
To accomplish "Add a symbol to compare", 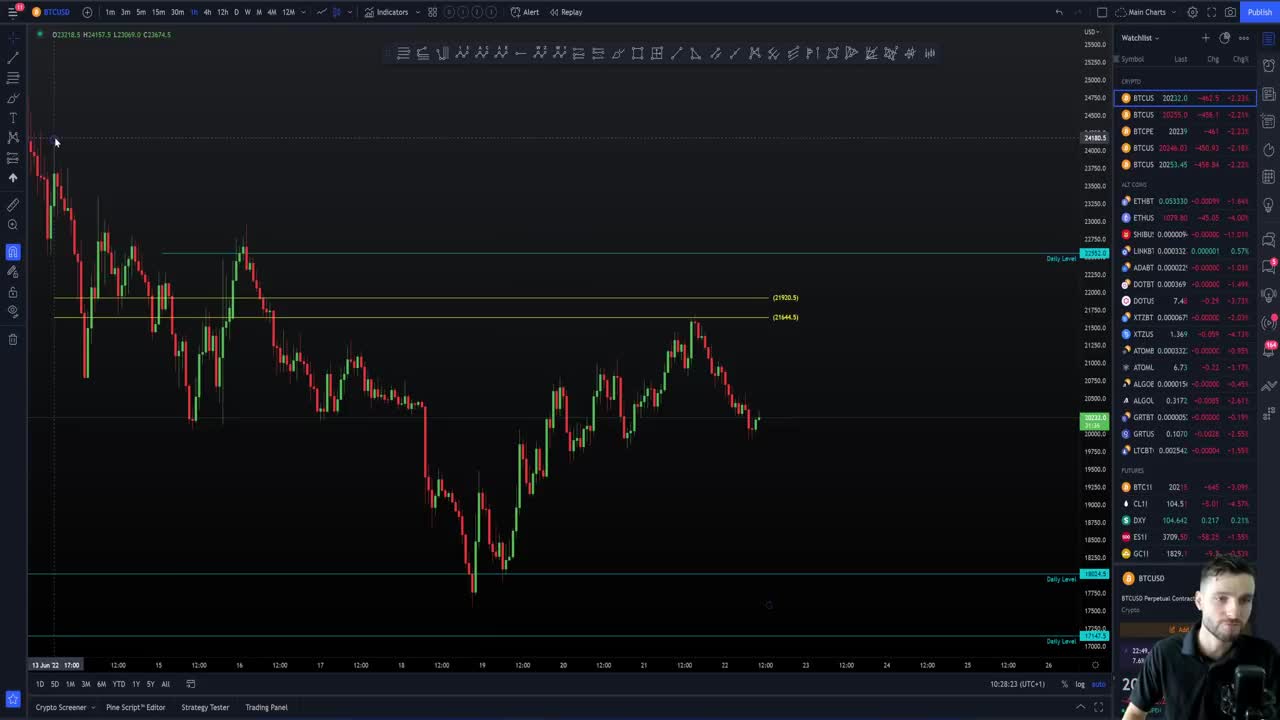I will point(87,12).
